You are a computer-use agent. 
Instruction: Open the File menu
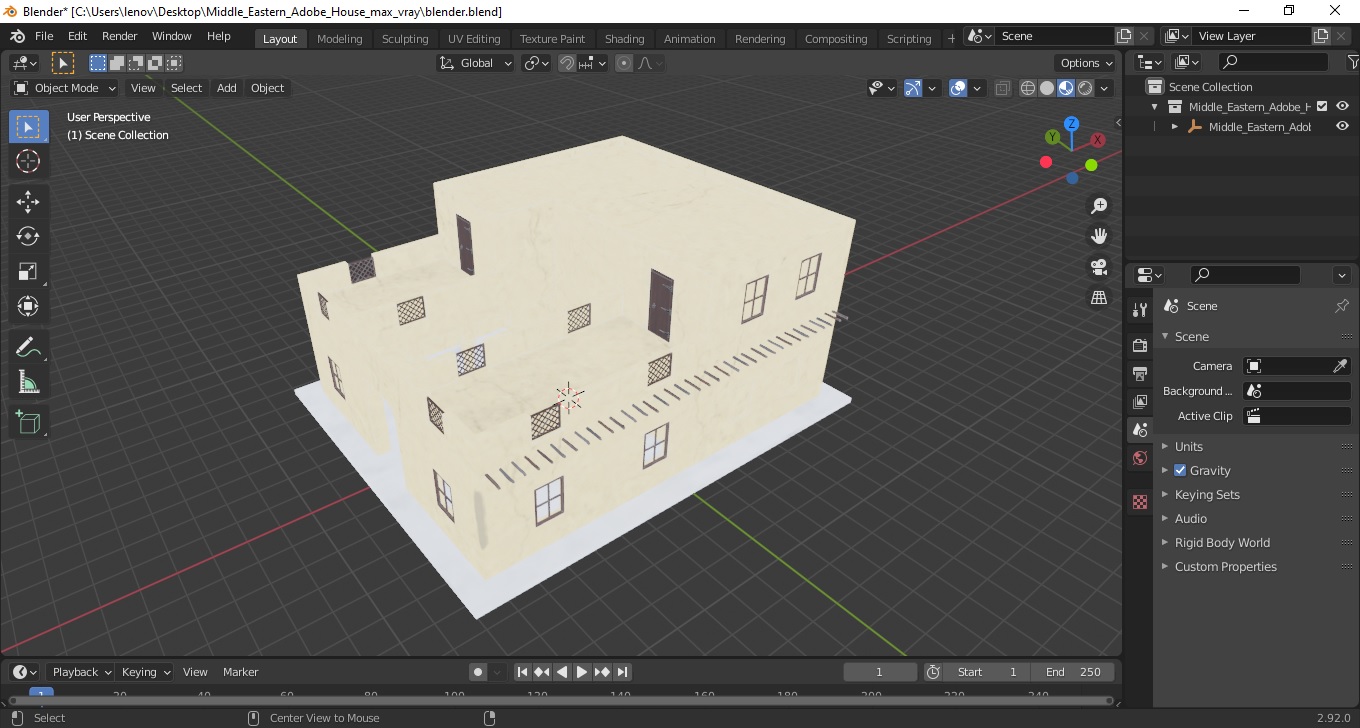click(44, 36)
